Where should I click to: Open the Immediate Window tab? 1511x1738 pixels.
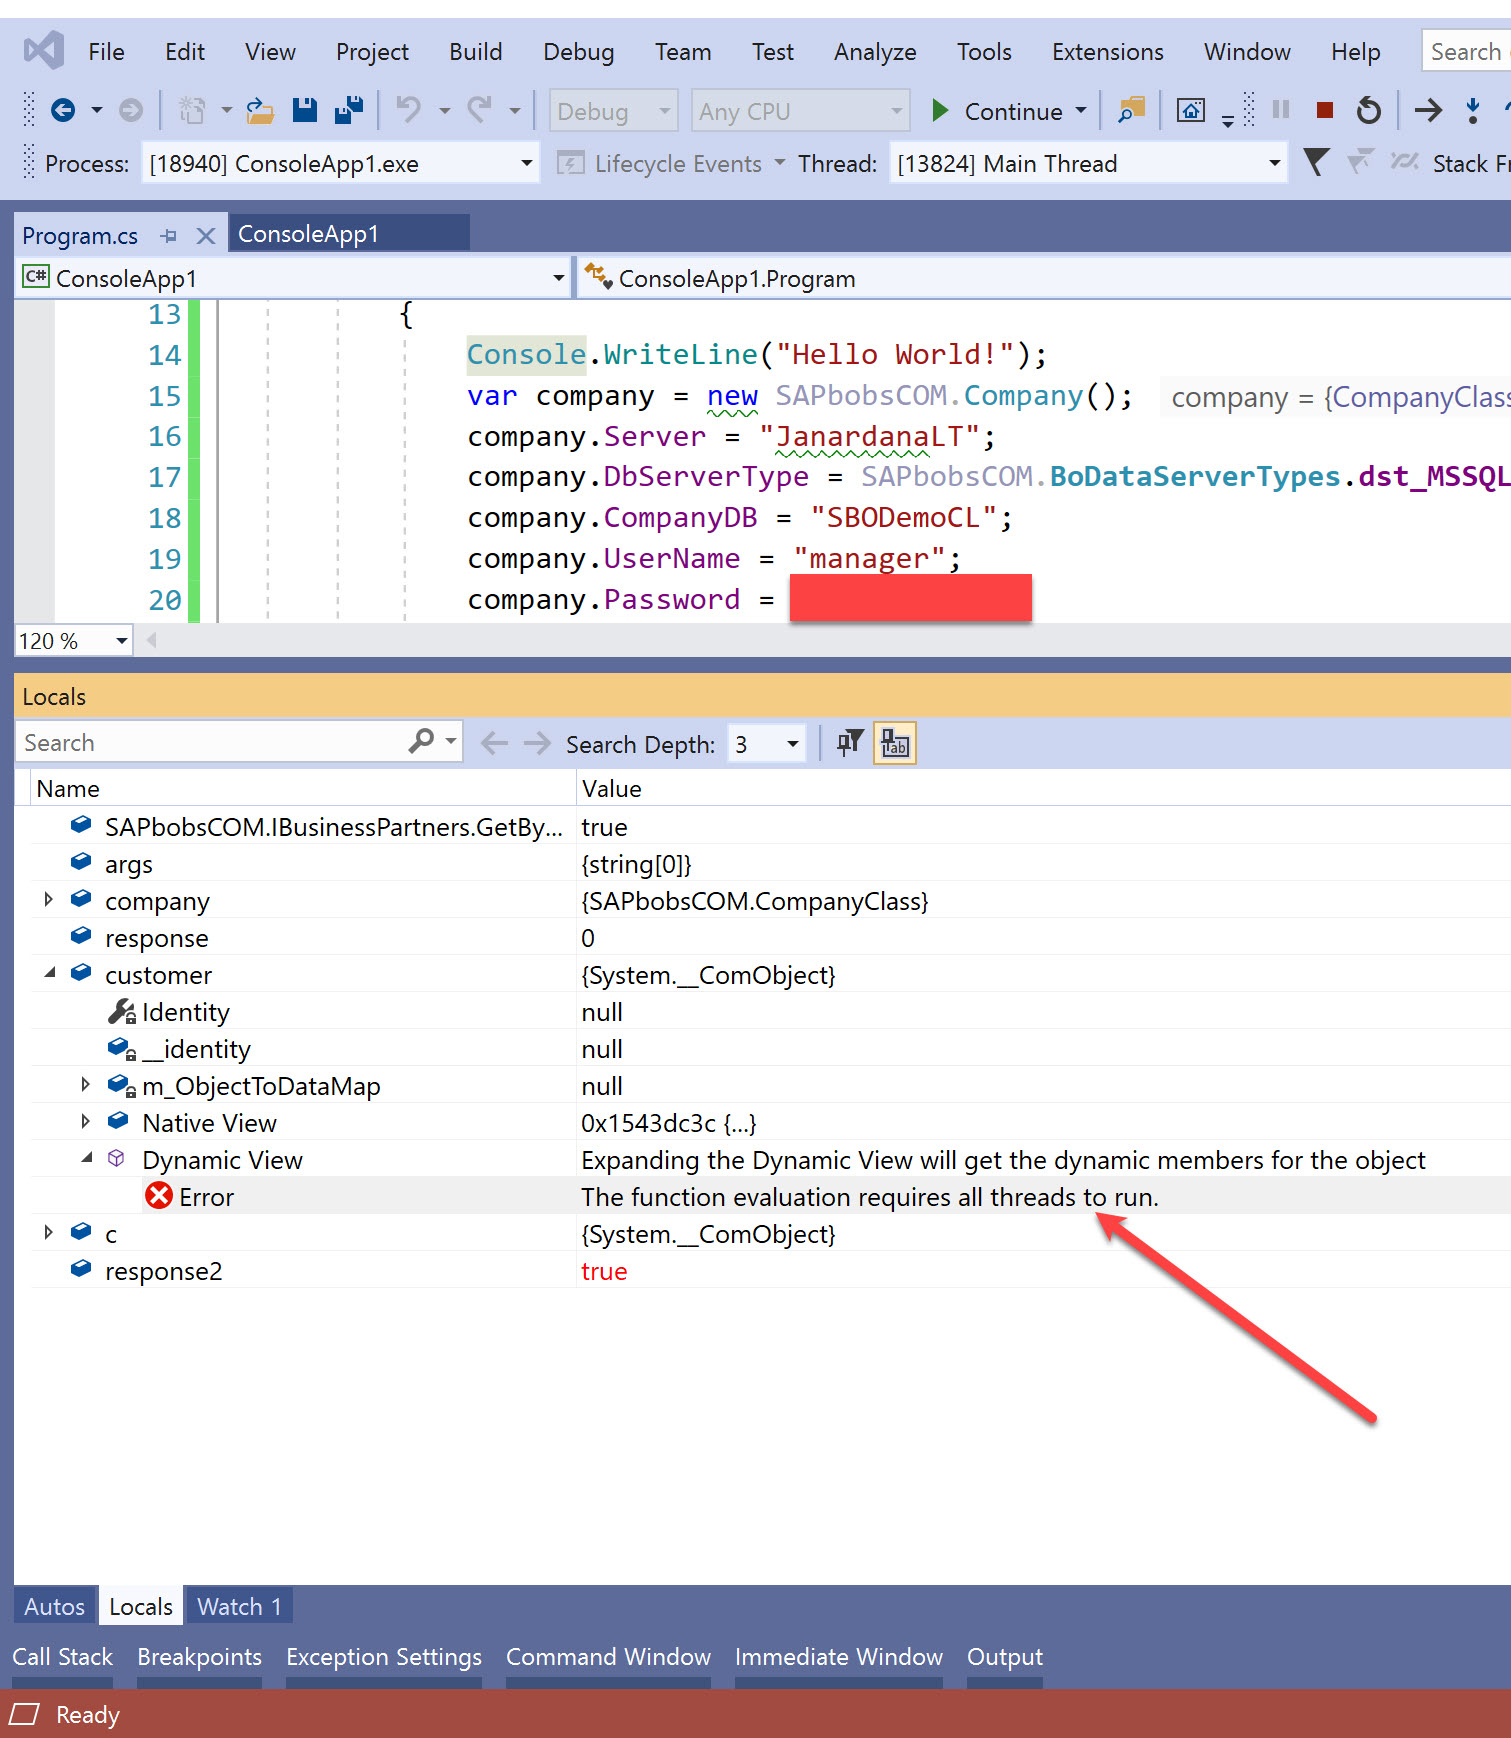839,1657
